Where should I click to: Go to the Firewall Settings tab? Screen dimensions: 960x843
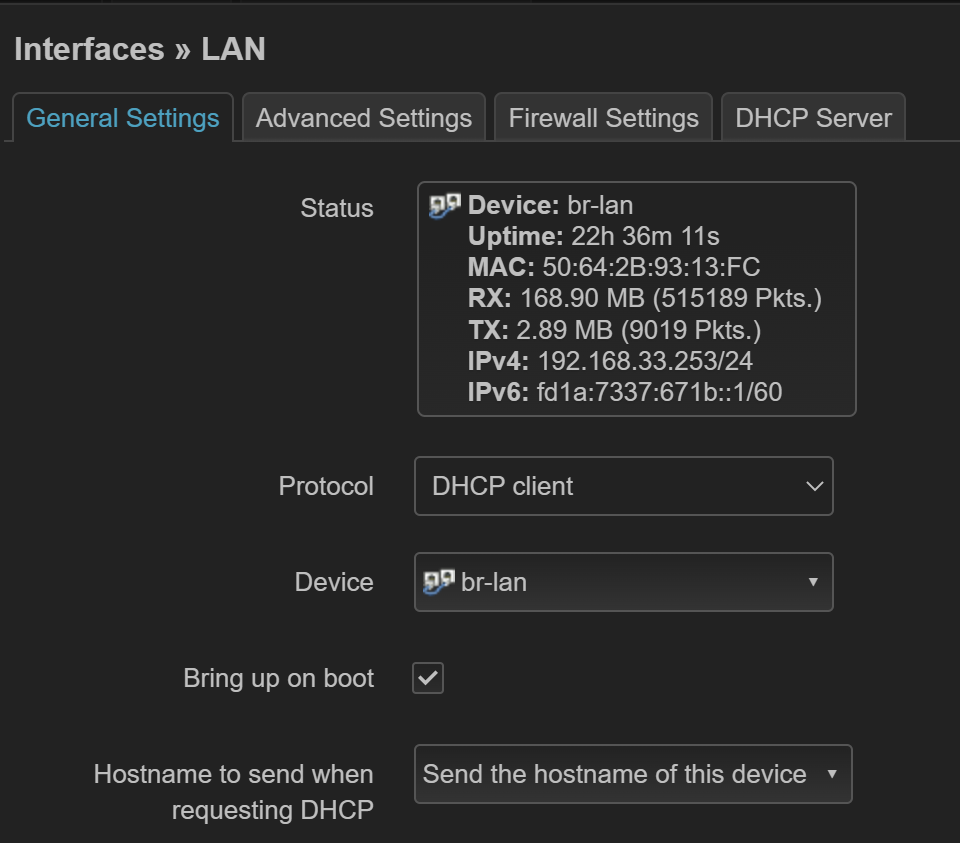tap(603, 118)
